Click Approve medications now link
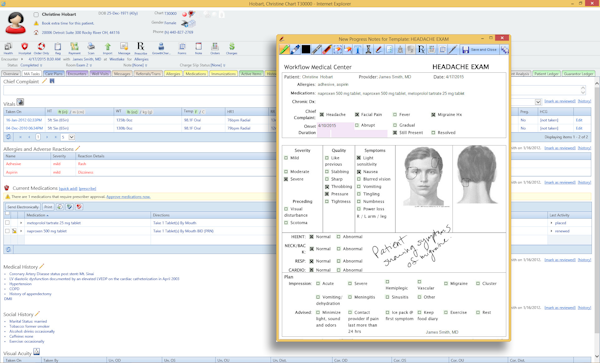This screenshot has width=600, height=363. click(x=128, y=197)
